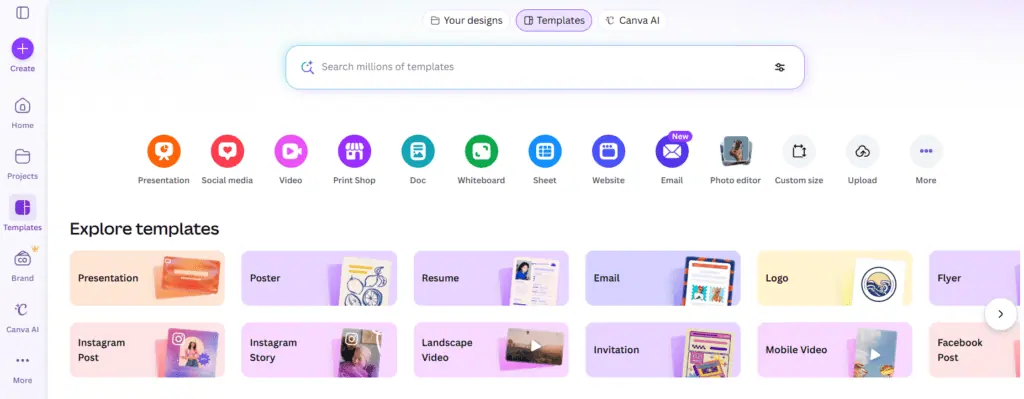Open Projects folder in sidebar

tap(22, 163)
